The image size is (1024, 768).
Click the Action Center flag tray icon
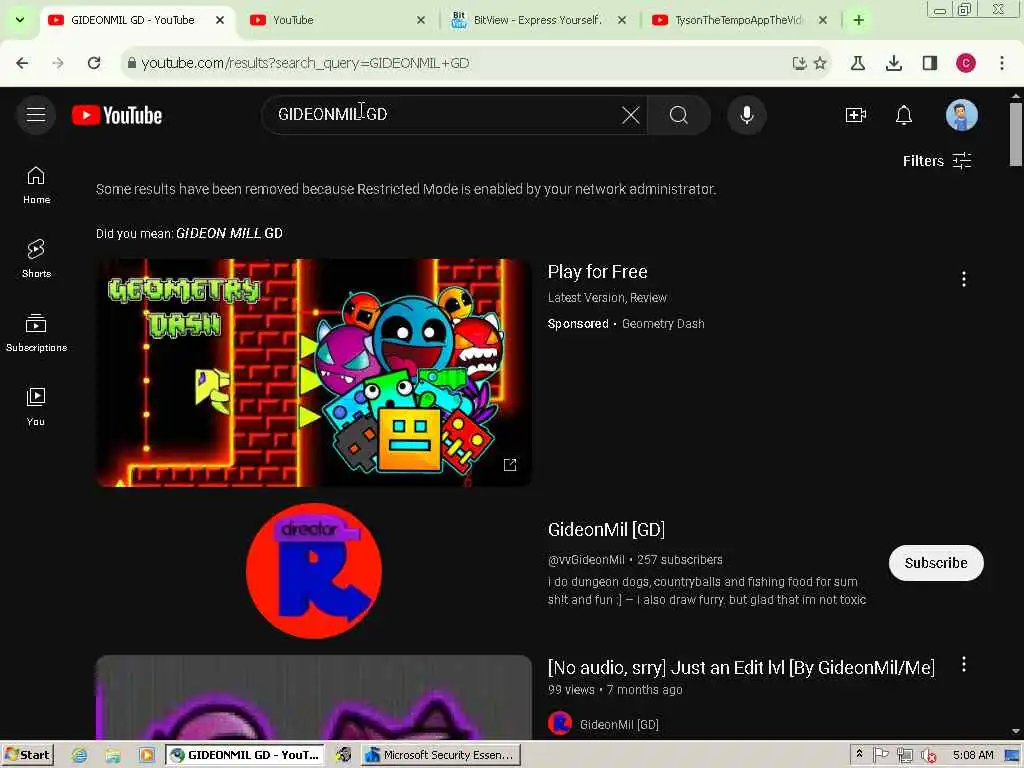(x=880, y=755)
